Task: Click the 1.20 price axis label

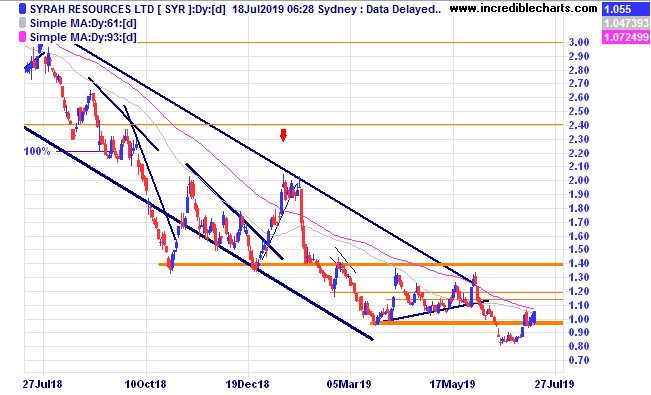Action: (579, 291)
